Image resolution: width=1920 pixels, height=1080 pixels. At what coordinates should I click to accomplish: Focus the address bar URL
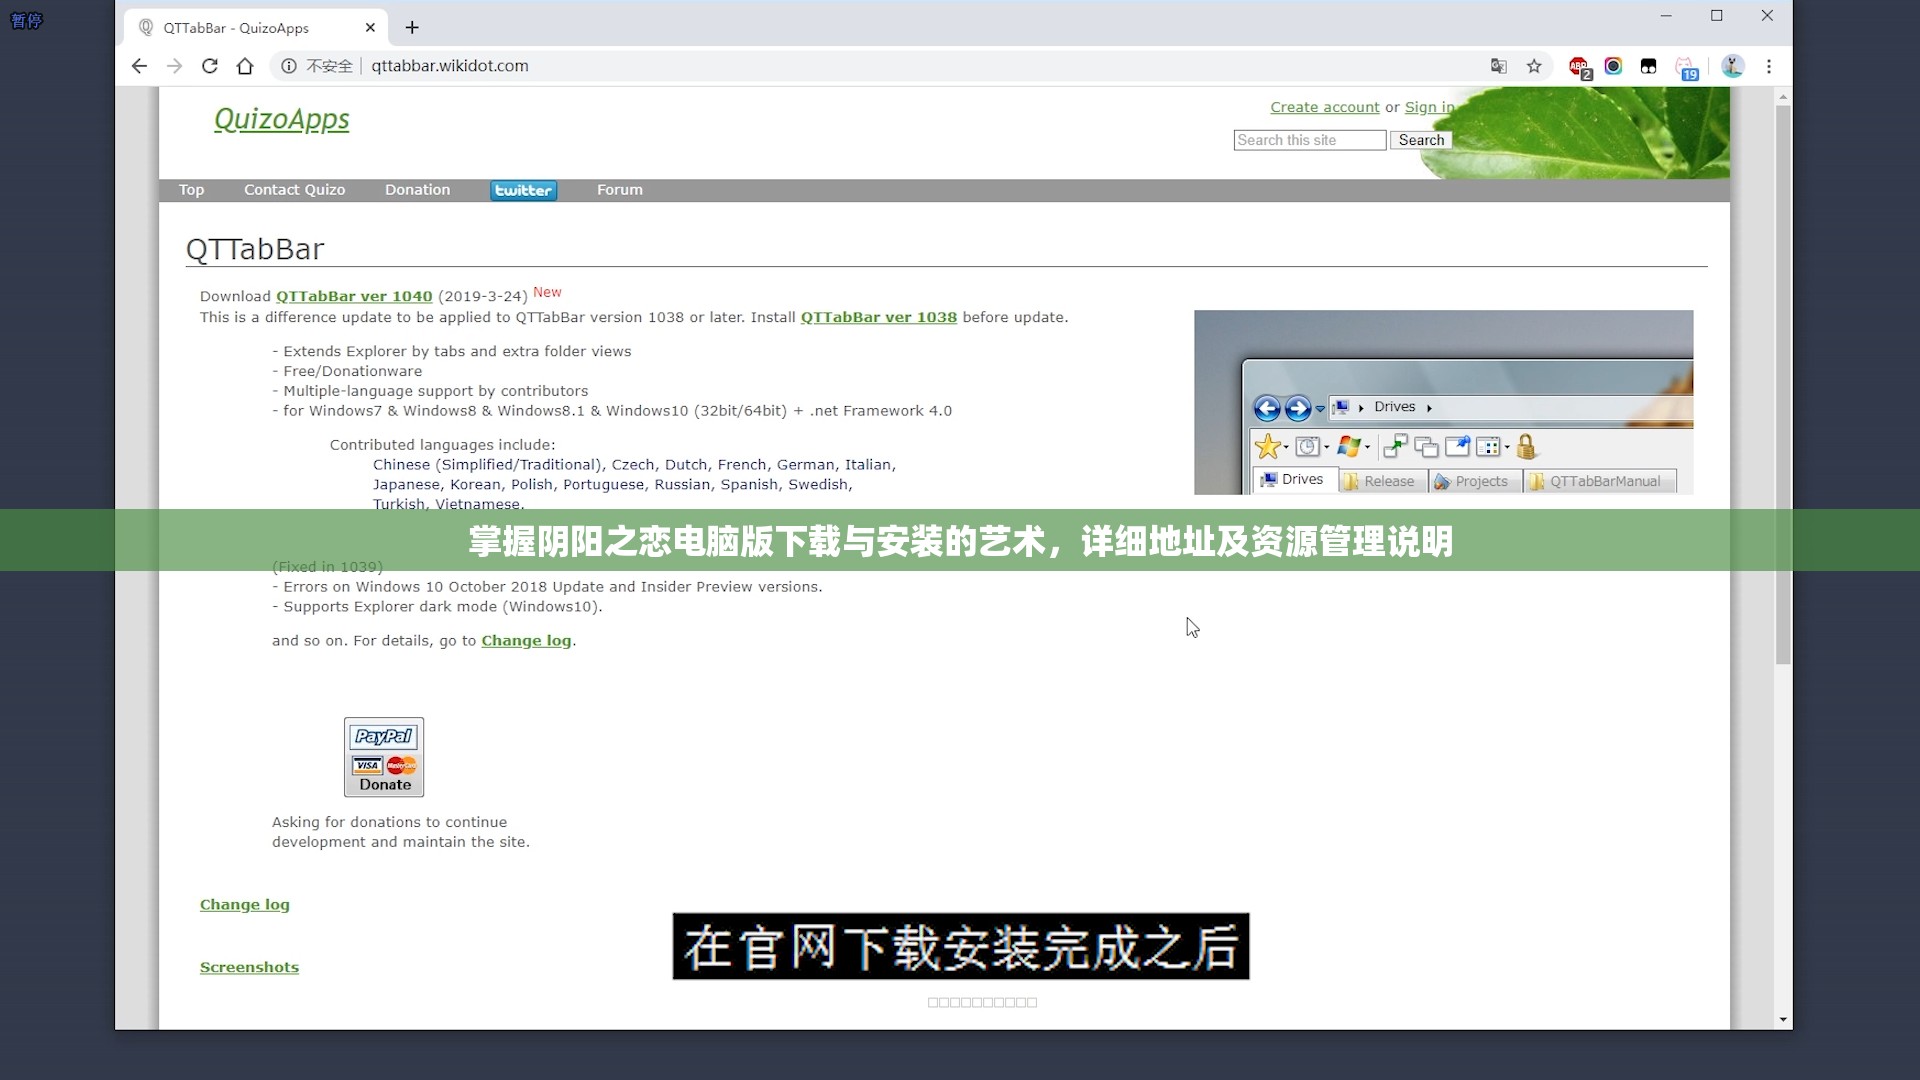(450, 66)
